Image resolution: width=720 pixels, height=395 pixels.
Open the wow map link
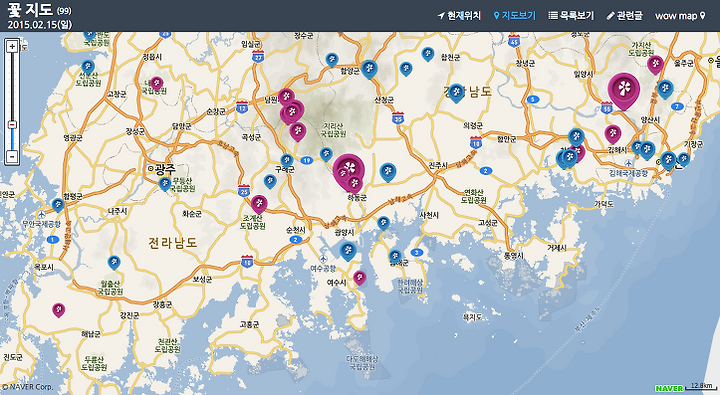point(680,16)
